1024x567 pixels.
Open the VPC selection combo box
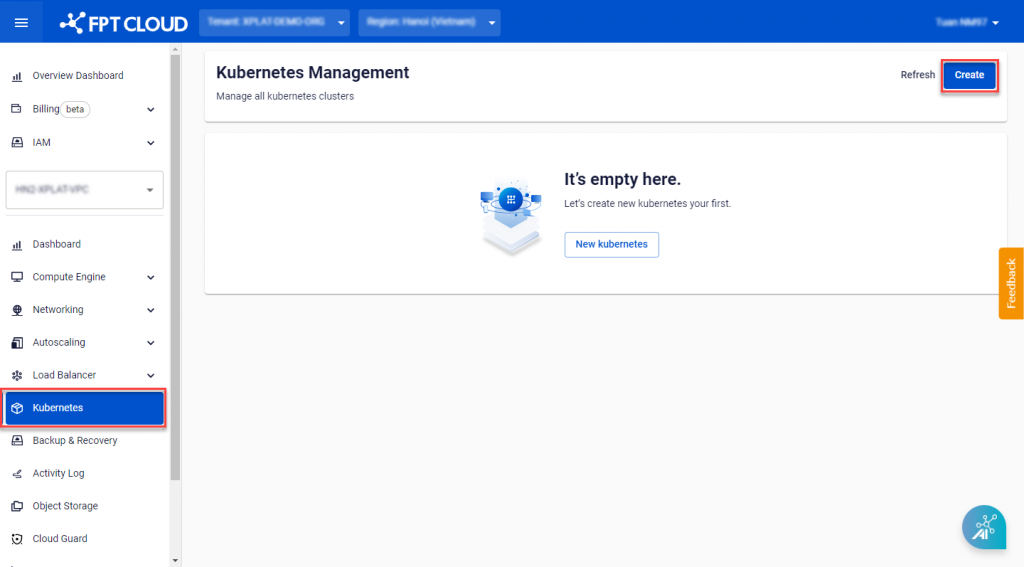click(x=85, y=189)
